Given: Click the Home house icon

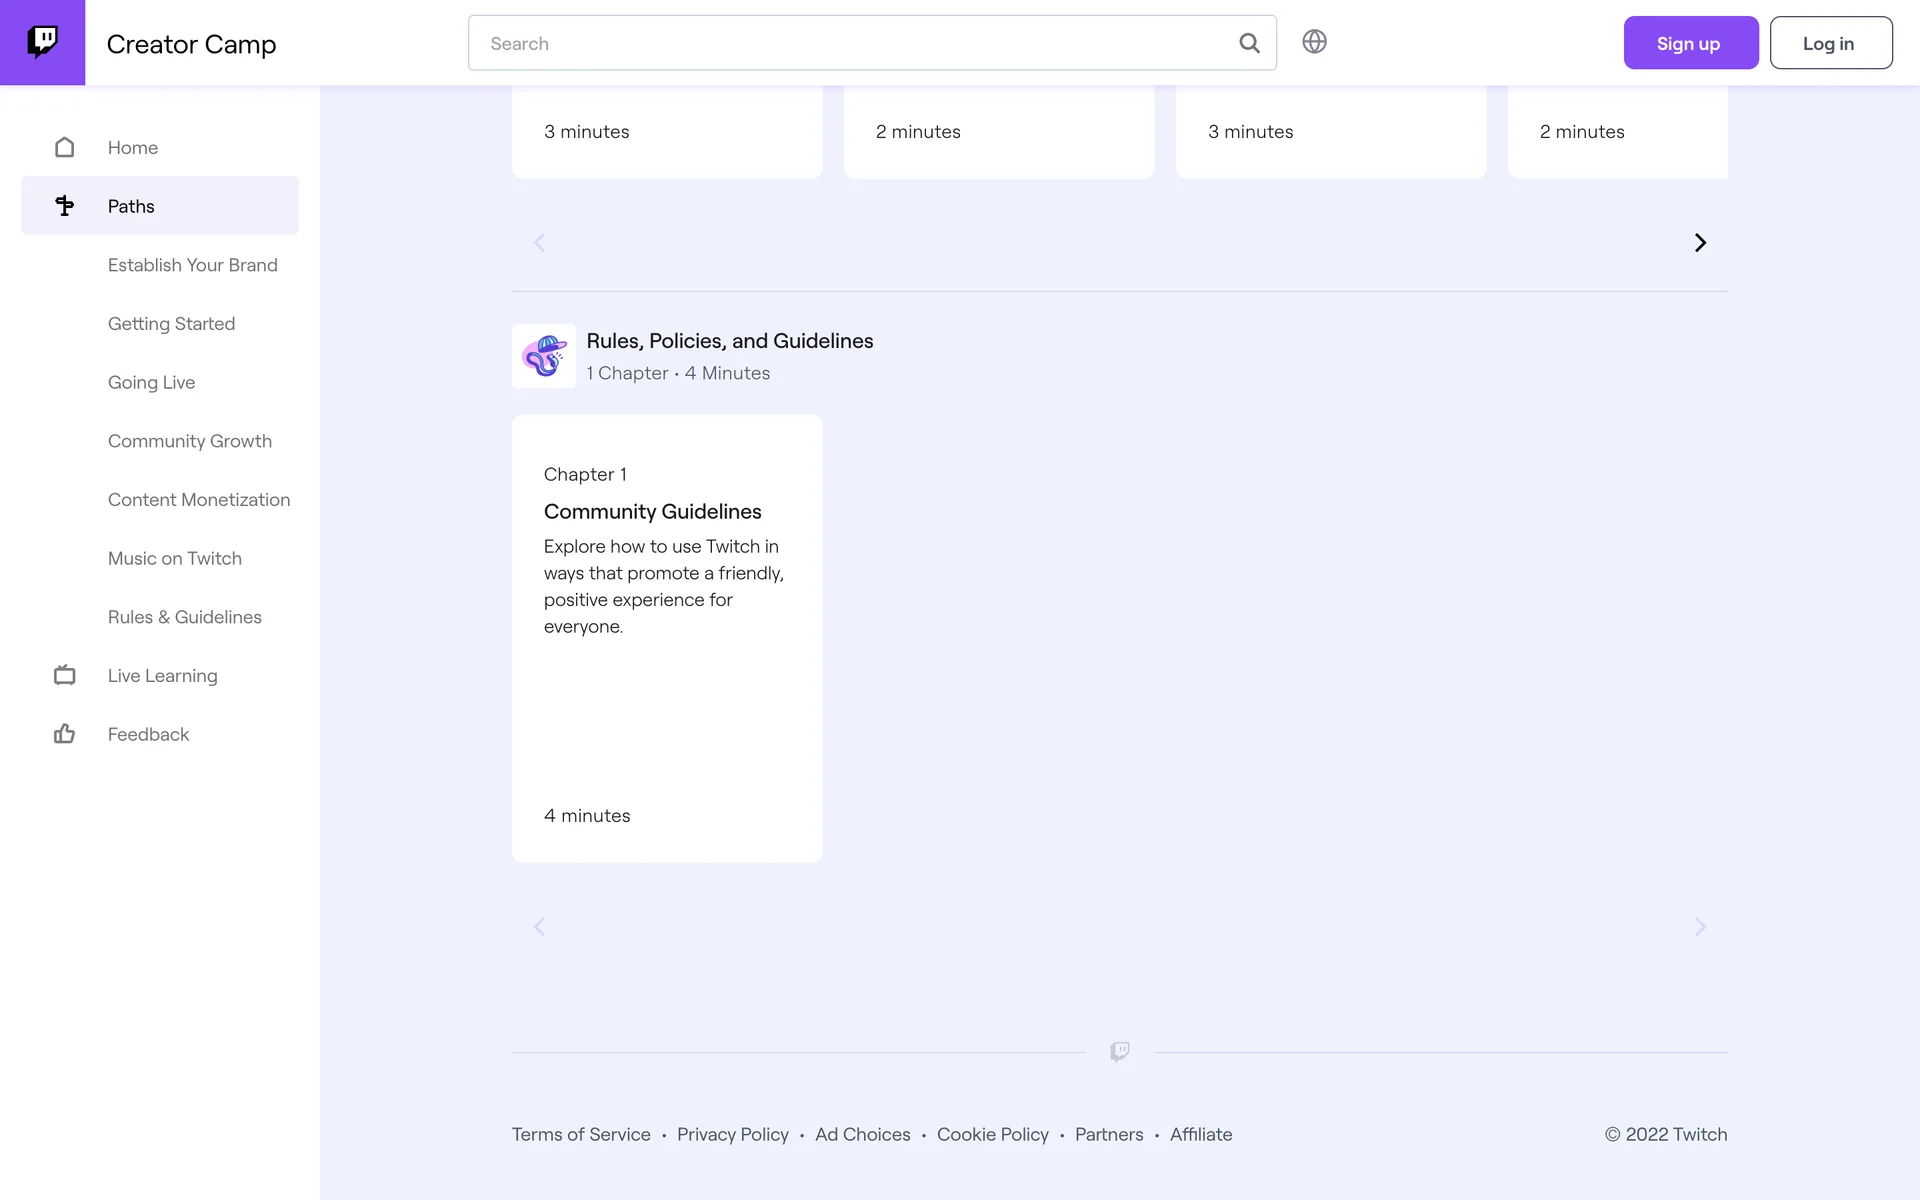Looking at the screenshot, I should (65, 148).
